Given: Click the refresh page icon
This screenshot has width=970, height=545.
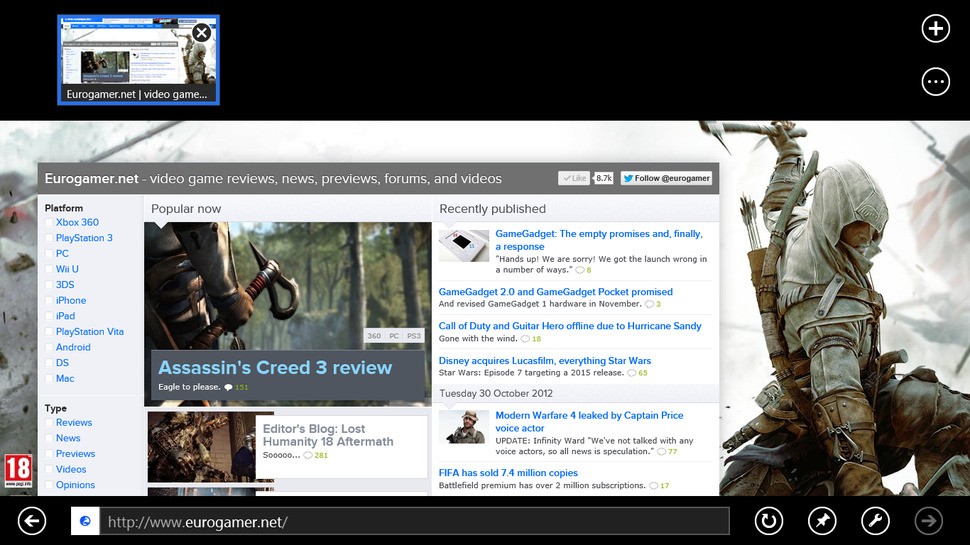Looking at the screenshot, I should point(768,521).
